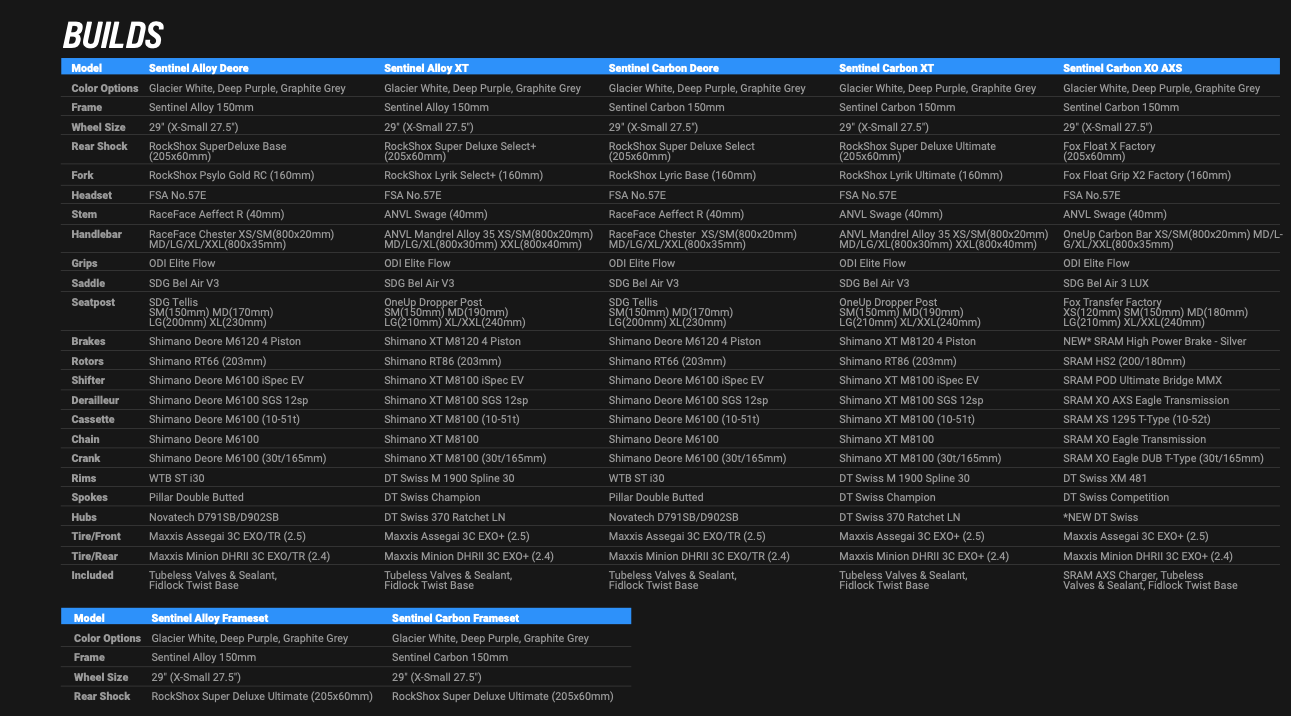Click the Saddle row label
This screenshot has height=716, width=1291.
pos(88,283)
